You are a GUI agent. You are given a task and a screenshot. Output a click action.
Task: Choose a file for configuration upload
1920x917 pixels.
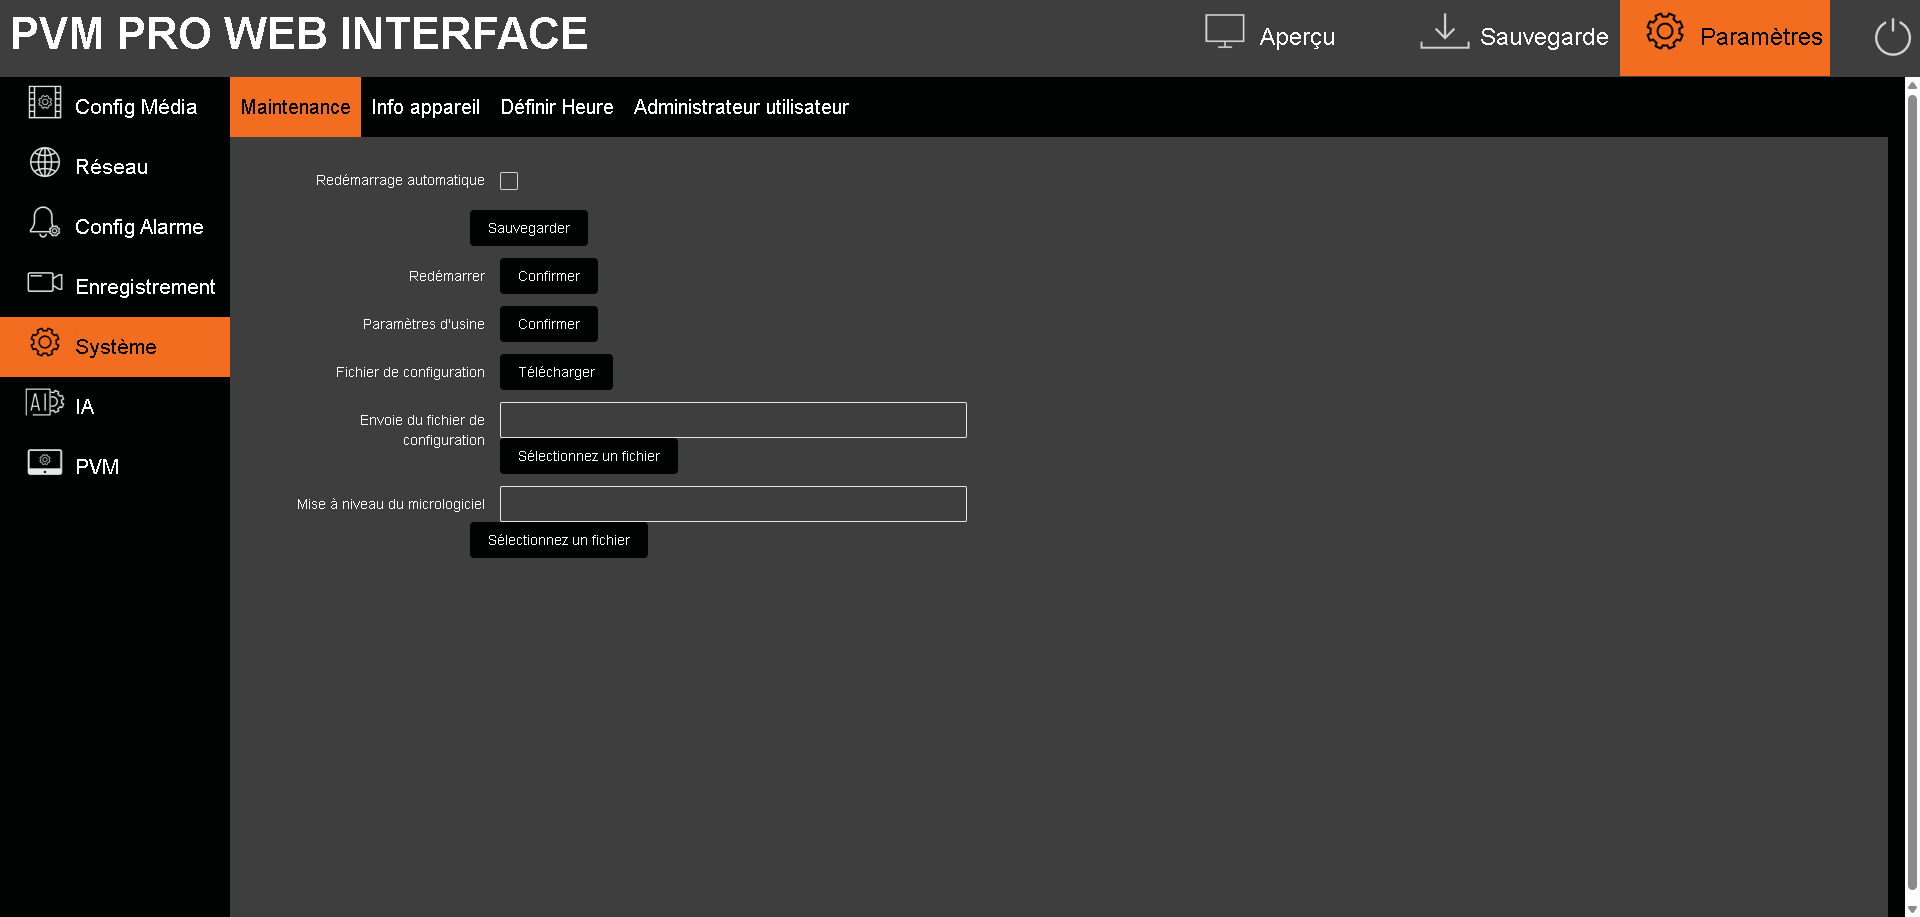click(589, 456)
